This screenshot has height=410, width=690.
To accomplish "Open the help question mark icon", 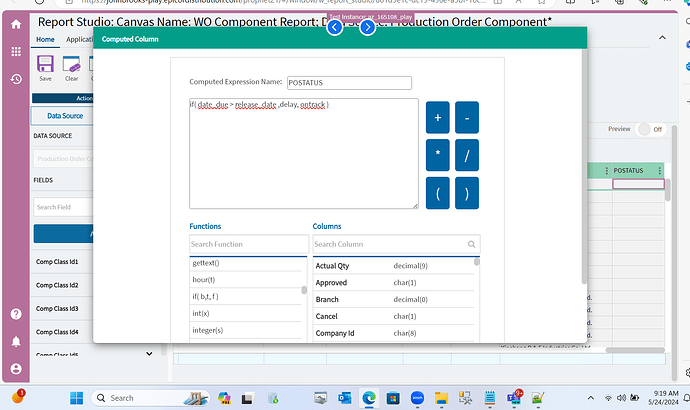I will pyautogui.click(x=16, y=314).
